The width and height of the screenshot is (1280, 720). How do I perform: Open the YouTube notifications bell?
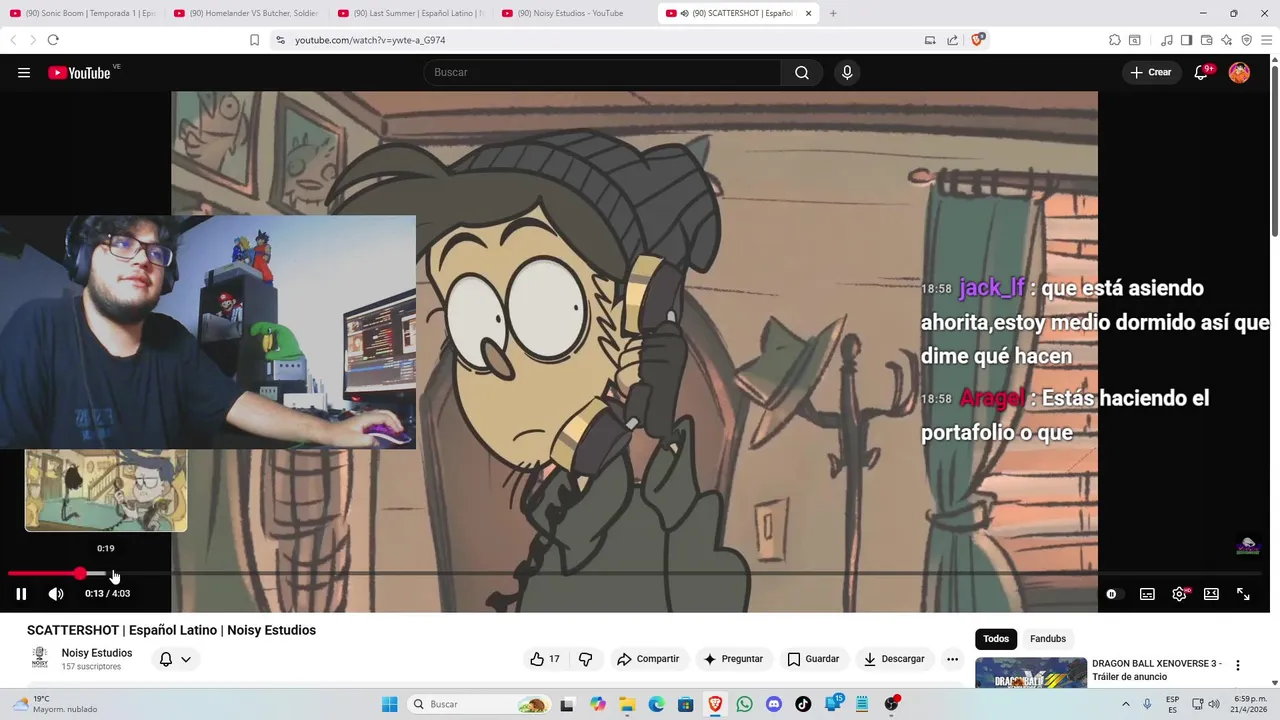click(1202, 72)
